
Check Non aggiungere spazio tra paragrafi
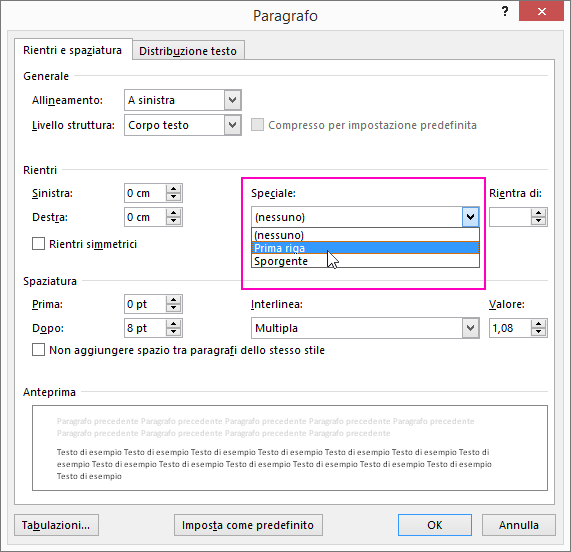point(39,350)
